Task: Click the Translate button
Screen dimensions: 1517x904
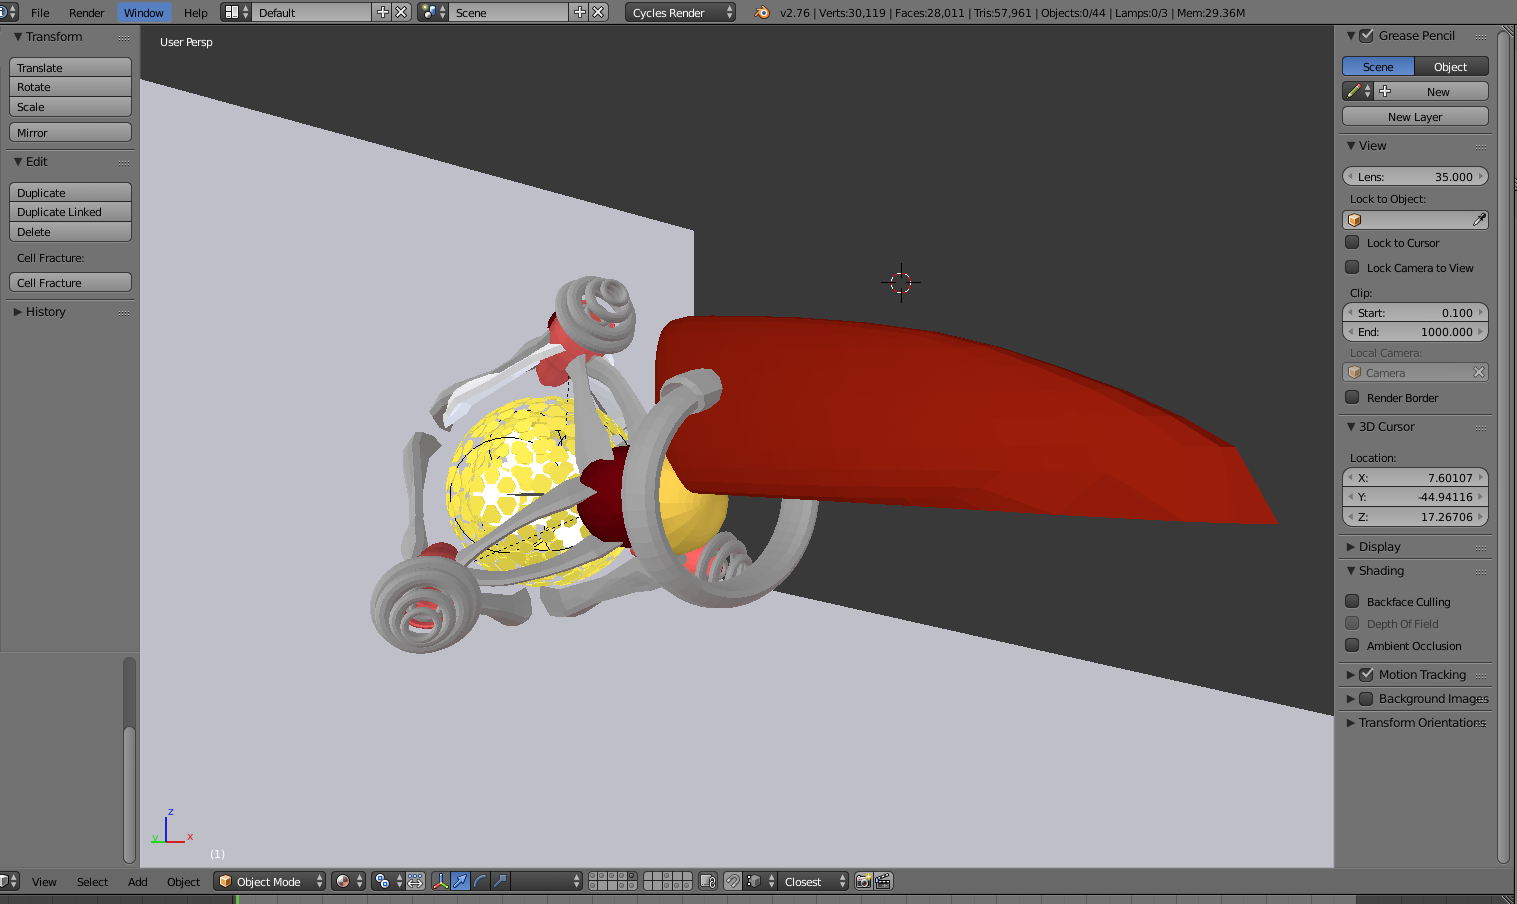Action: tap(70, 67)
